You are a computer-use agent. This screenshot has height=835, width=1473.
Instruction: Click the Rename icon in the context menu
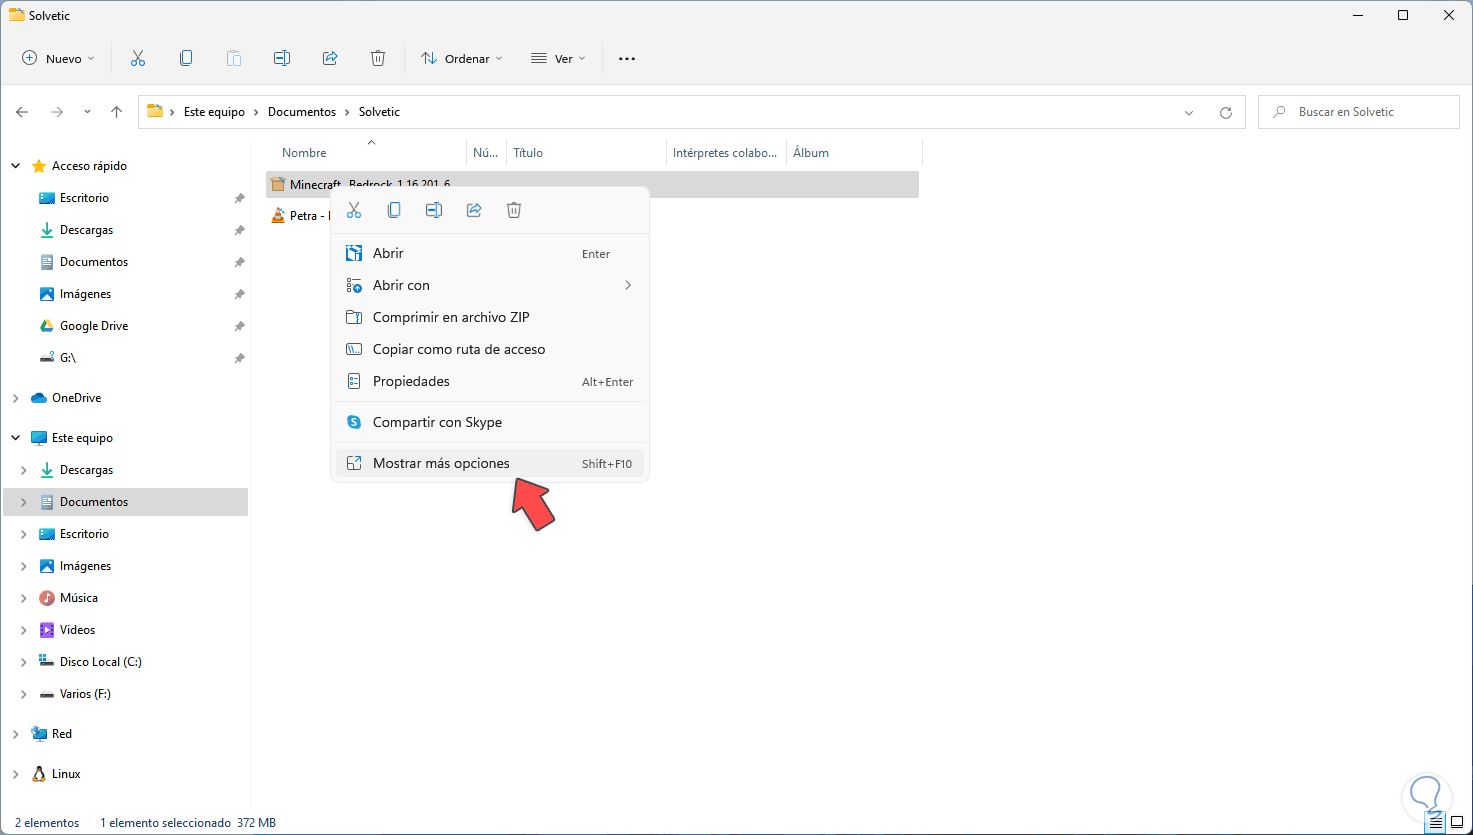[x=434, y=210]
